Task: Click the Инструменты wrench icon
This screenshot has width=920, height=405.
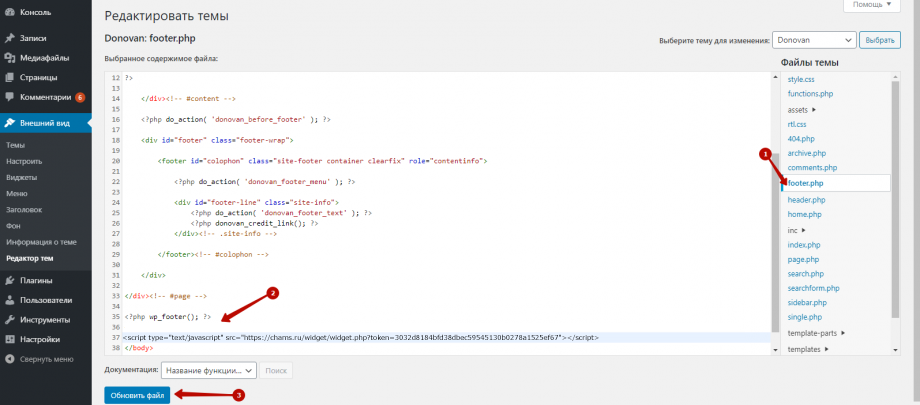Action: point(9,320)
